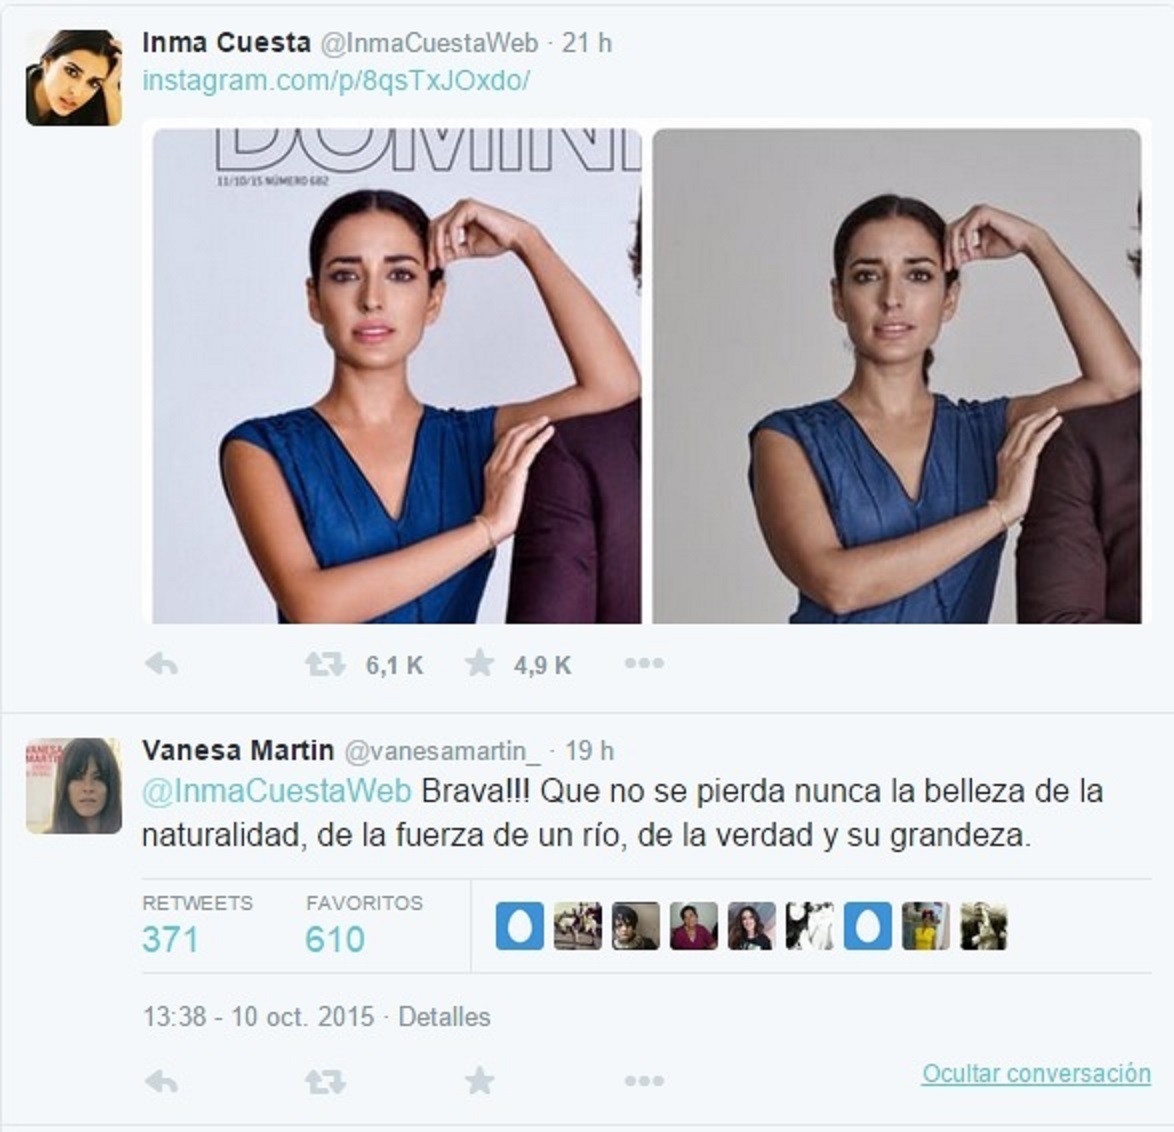The height and width of the screenshot is (1132, 1174).
Task: Retweet Vanesa Martin's tweet
Action: point(325,1081)
